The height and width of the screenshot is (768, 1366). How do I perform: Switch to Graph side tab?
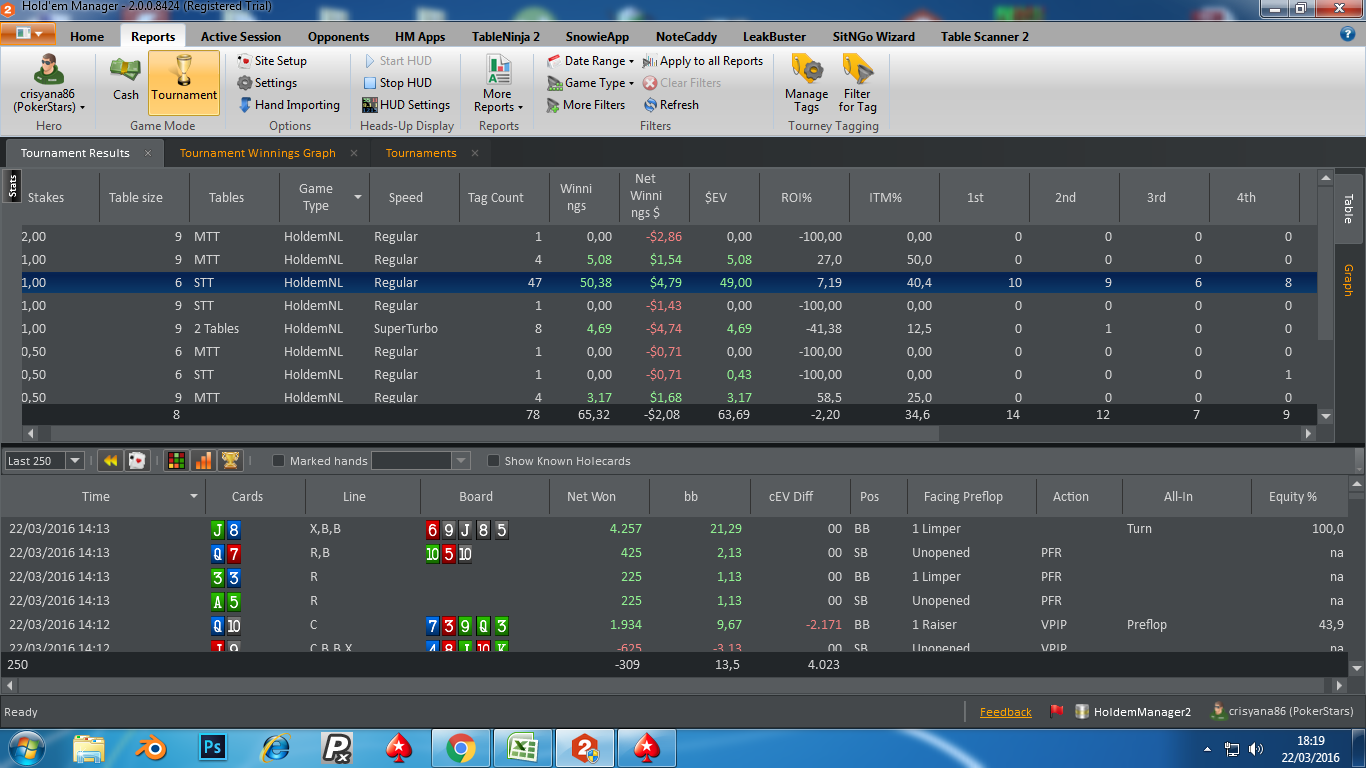point(1348,281)
